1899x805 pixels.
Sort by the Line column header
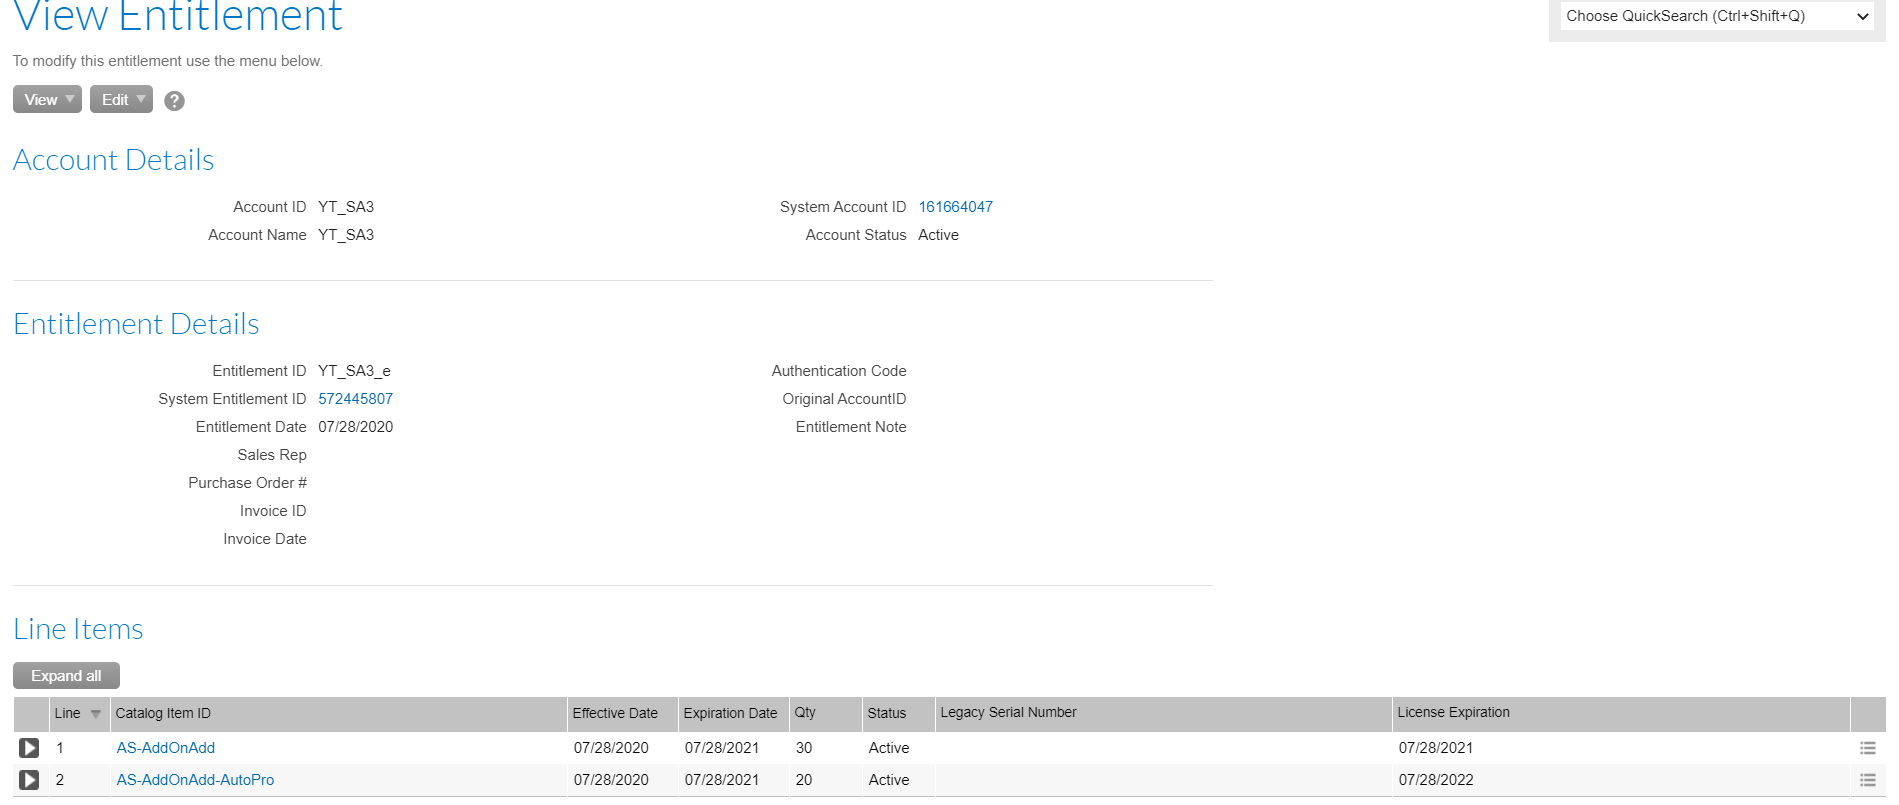click(79, 714)
